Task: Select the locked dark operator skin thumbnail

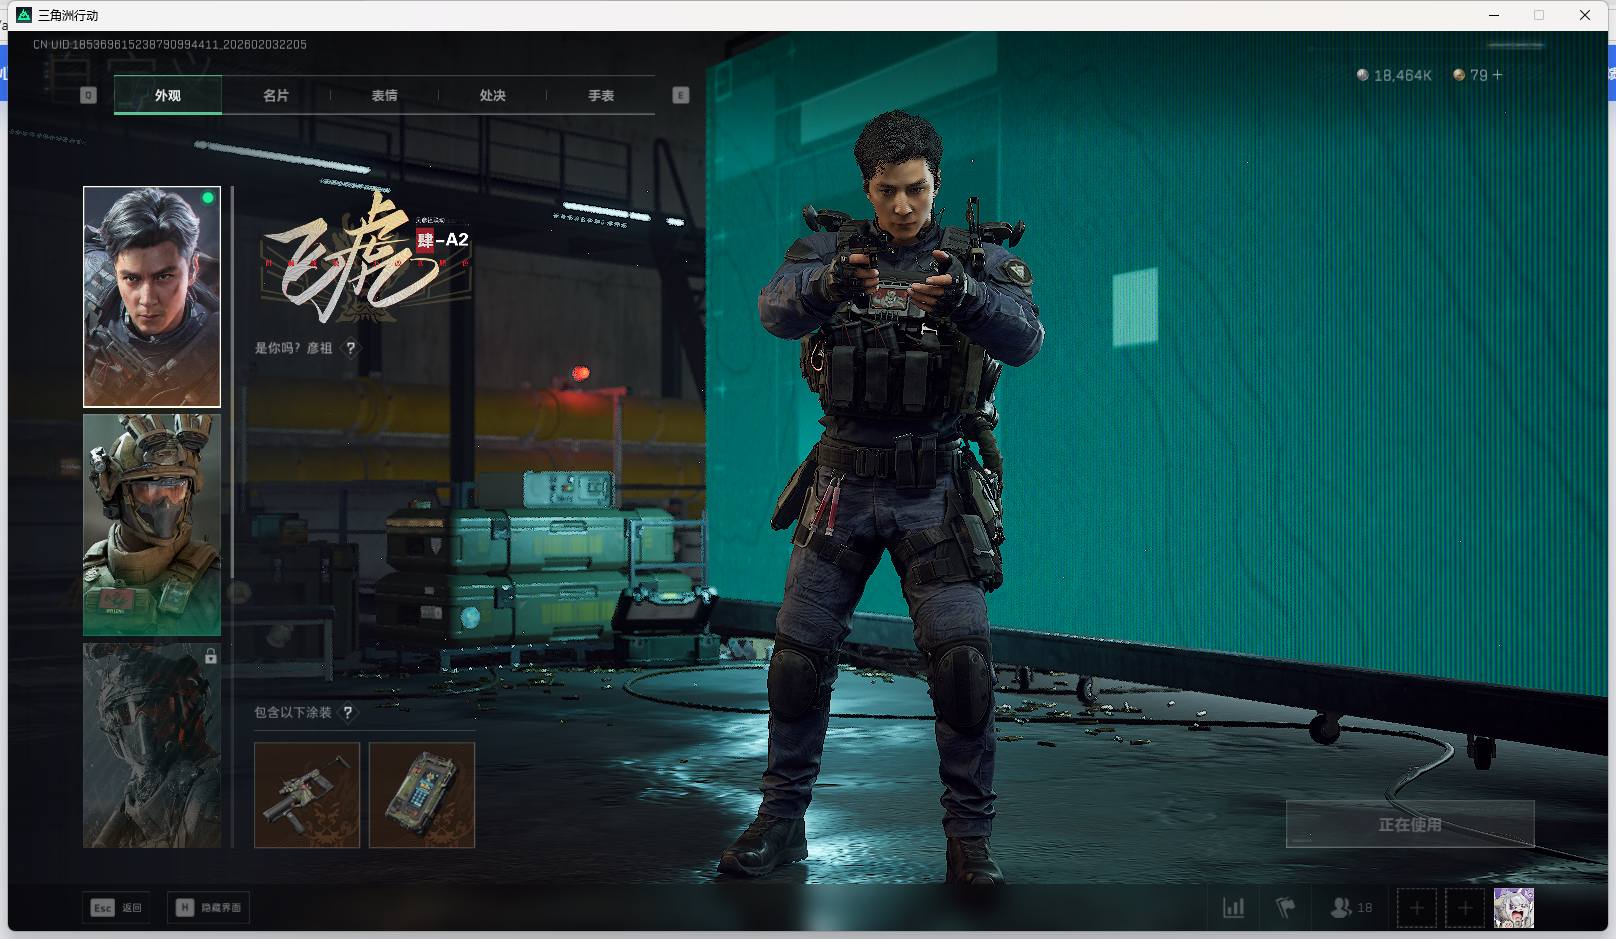Action: pyautogui.click(x=152, y=745)
